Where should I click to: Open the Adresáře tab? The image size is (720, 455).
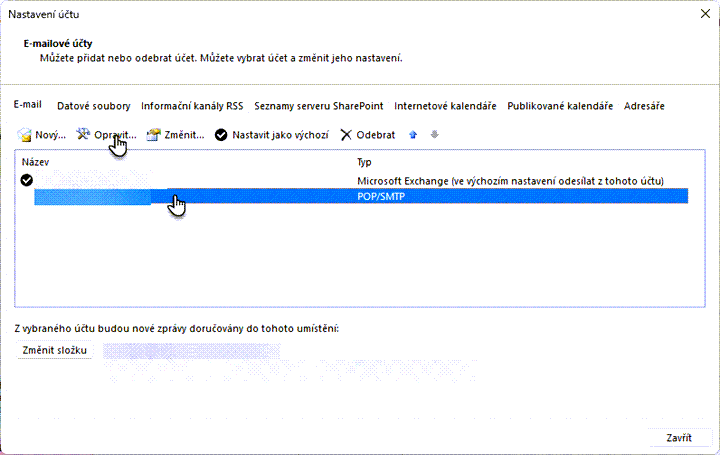[644, 106]
